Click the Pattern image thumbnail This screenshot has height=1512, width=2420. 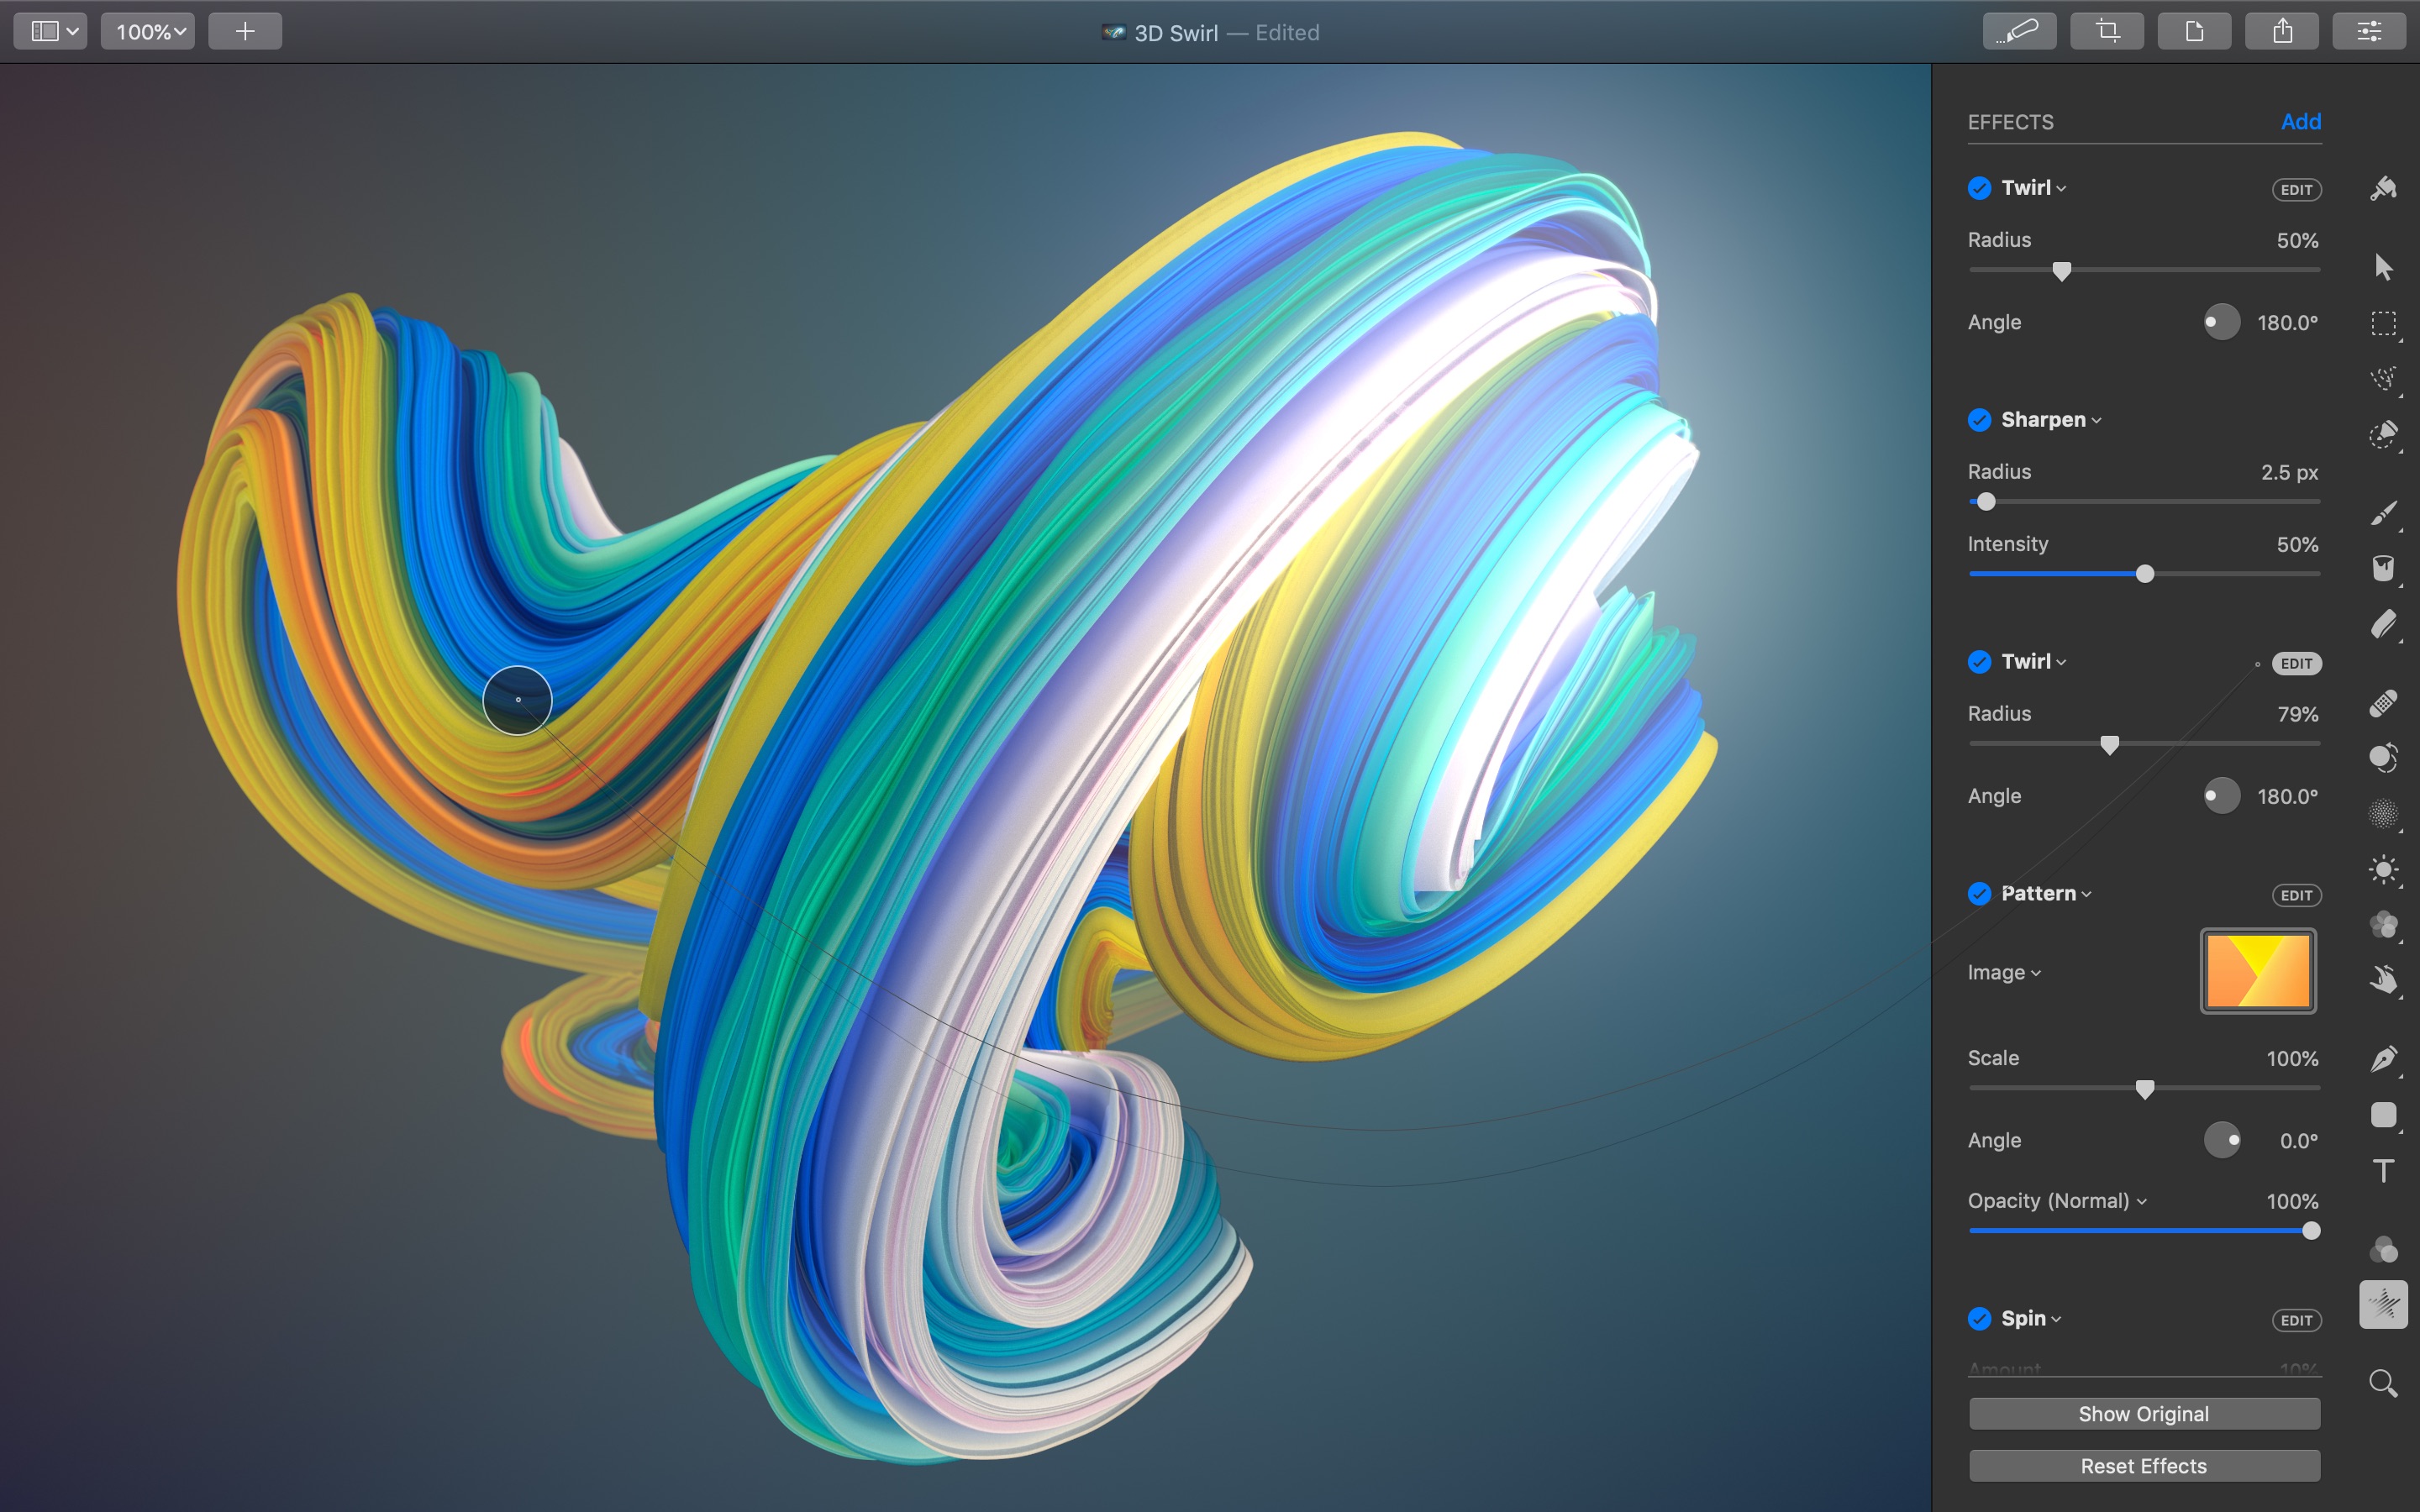pos(2258,971)
